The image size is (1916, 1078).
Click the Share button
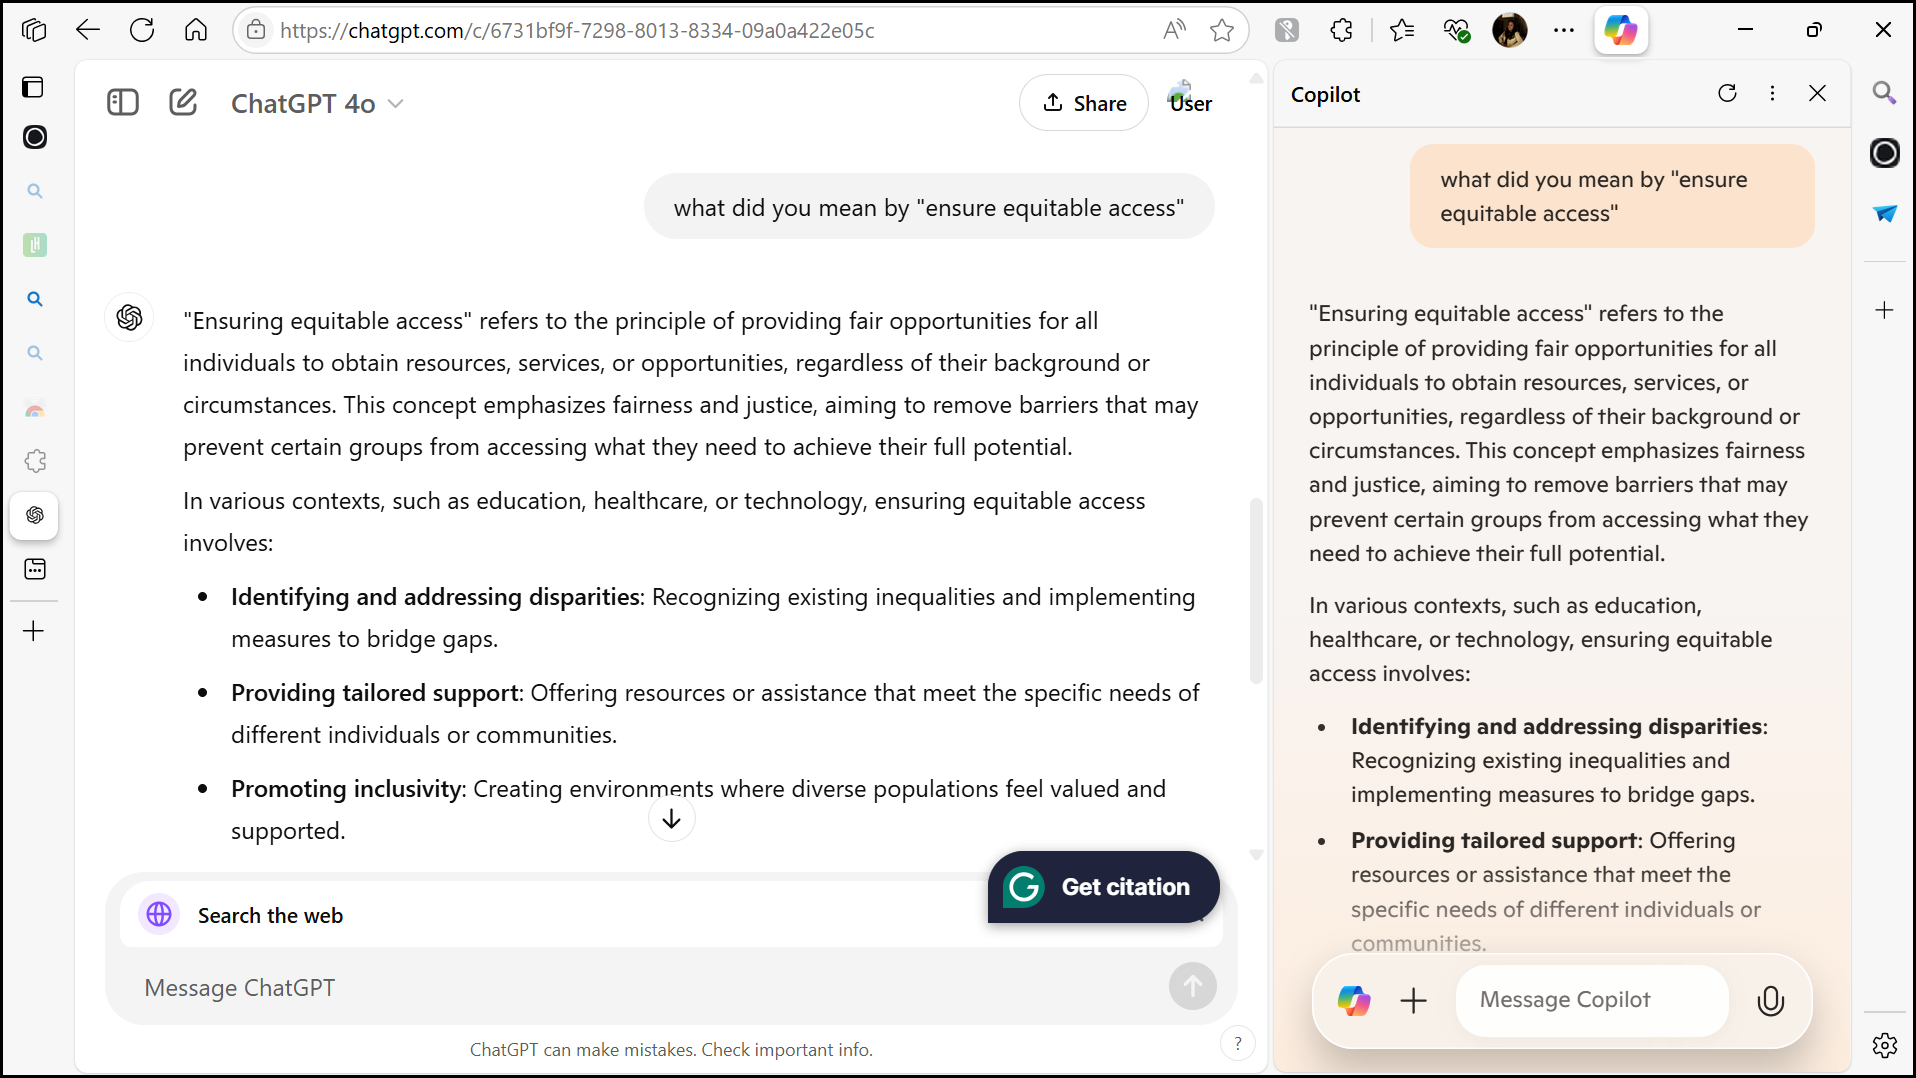click(1084, 103)
